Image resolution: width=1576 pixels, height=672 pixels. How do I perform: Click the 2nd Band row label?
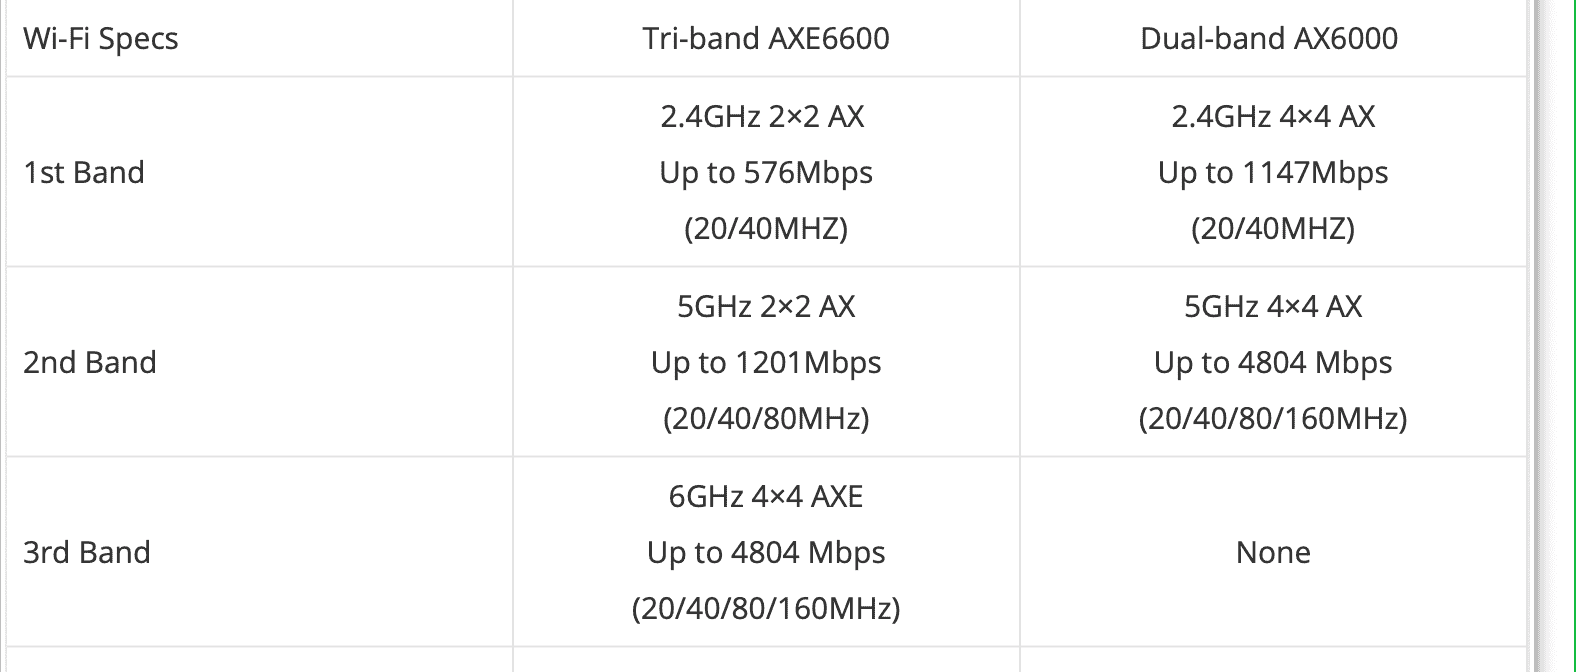pos(90,362)
